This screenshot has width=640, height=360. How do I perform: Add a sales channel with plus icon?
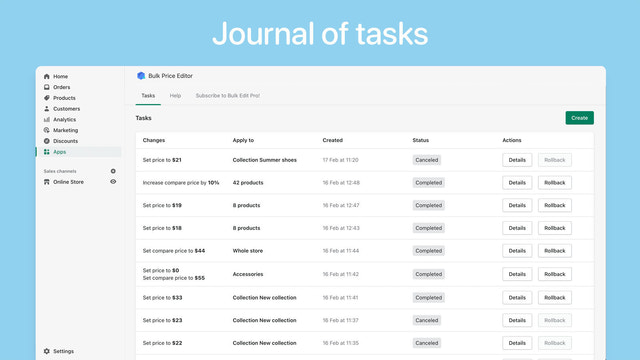[113, 171]
